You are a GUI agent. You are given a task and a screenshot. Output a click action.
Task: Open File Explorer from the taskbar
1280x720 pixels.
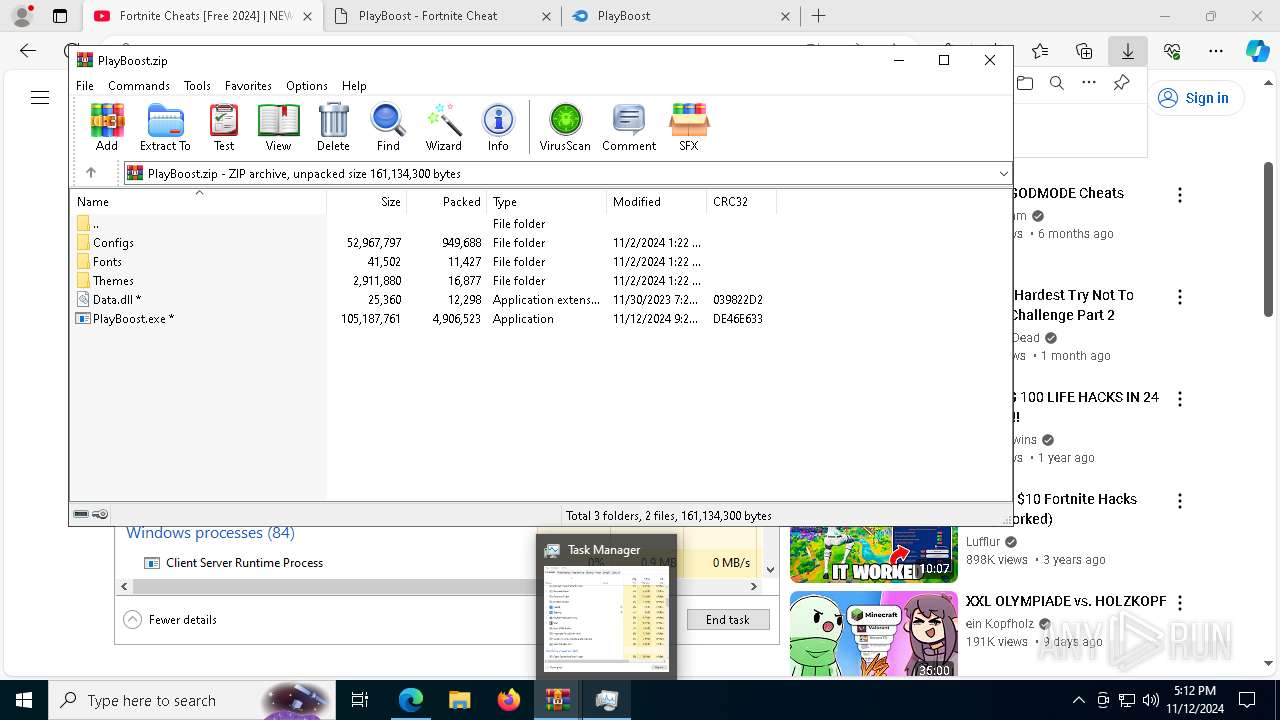pyautogui.click(x=459, y=700)
